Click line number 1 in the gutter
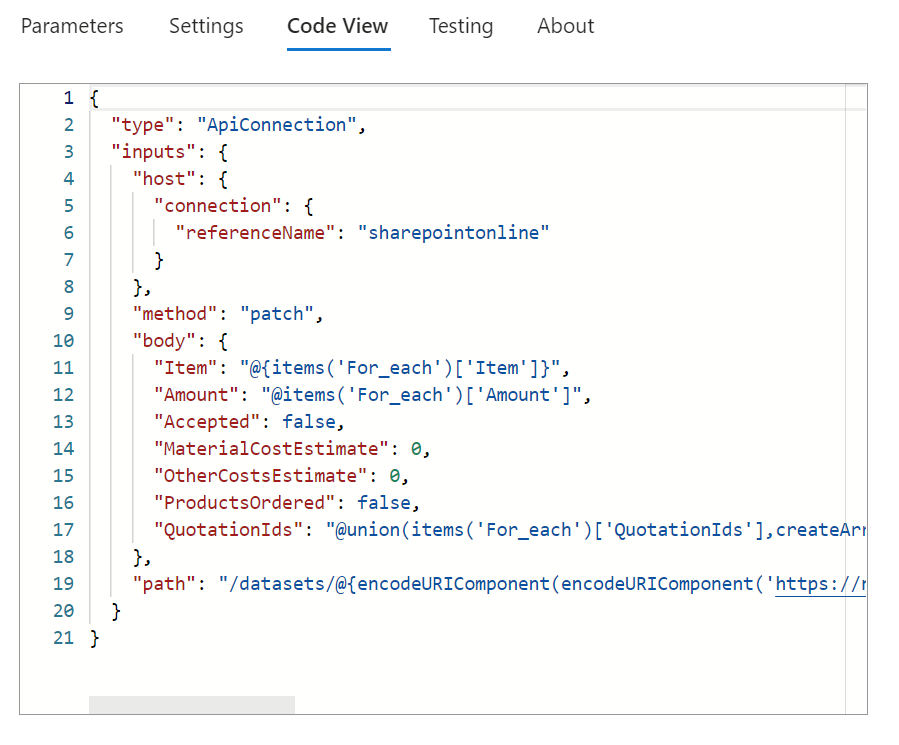The height and width of the screenshot is (745, 899). pyautogui.click(x=69, y=98)
